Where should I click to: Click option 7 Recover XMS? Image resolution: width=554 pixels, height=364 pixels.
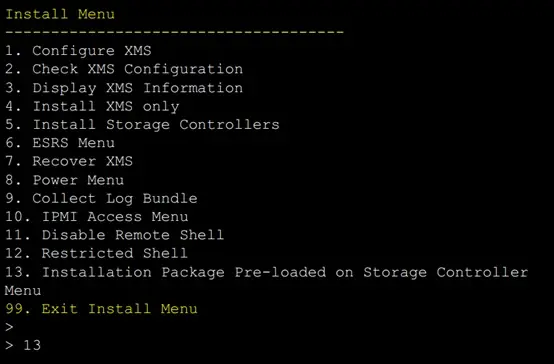[x=69, y=161]
